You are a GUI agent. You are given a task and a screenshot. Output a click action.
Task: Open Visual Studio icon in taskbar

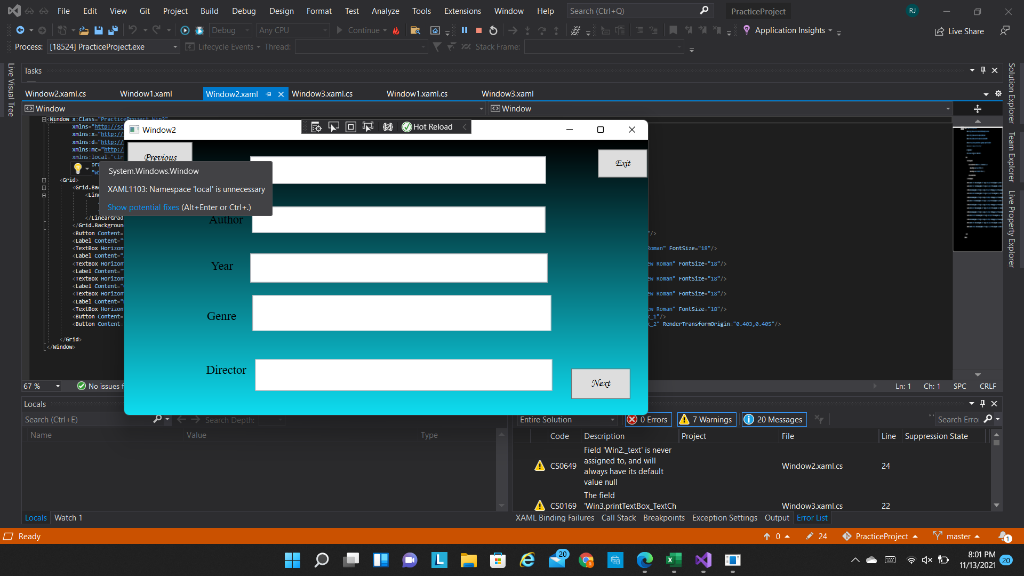pos(703,560)
